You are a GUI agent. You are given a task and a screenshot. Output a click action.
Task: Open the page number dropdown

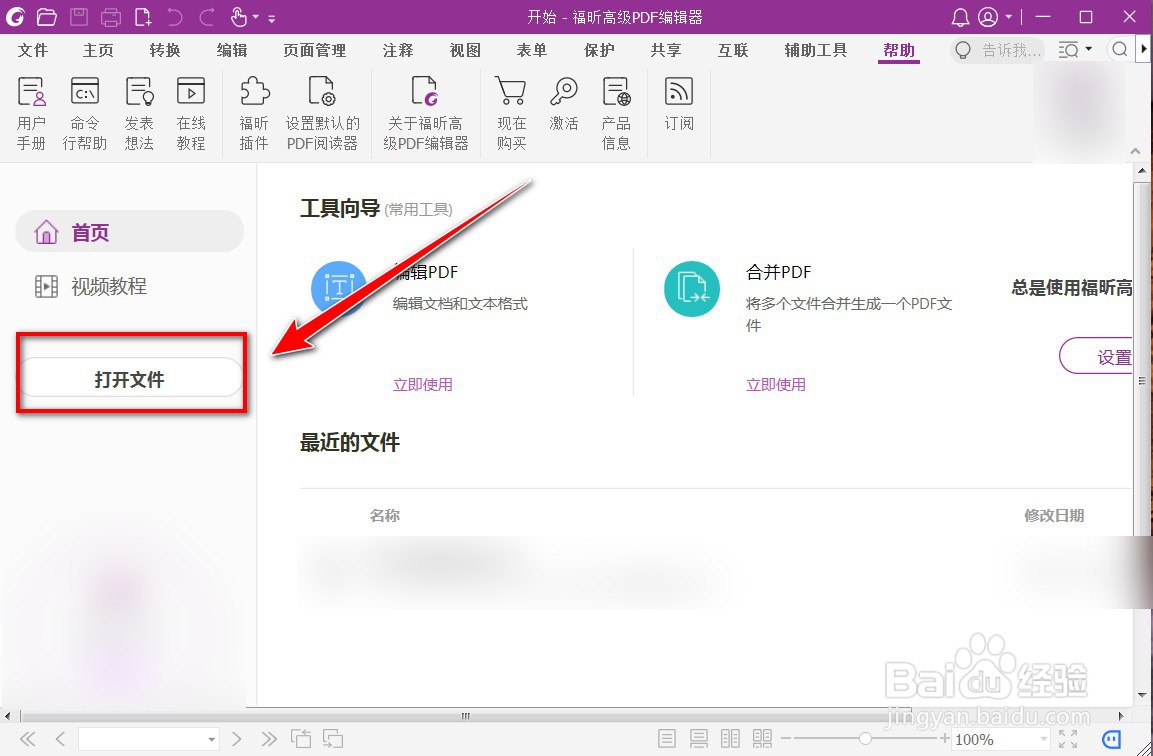coord(212,739)
